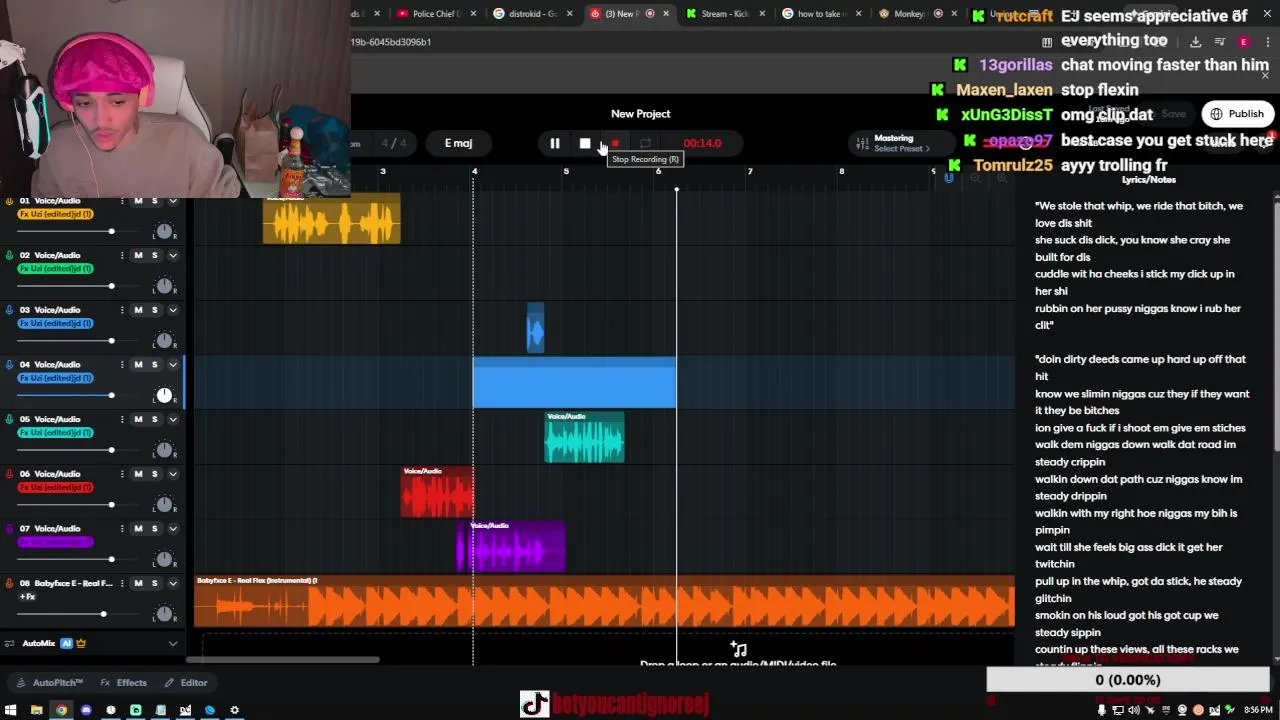The image size is (1280, 720).
Task: Click track 07 purple microphone icon
Action: click(10, 528)
